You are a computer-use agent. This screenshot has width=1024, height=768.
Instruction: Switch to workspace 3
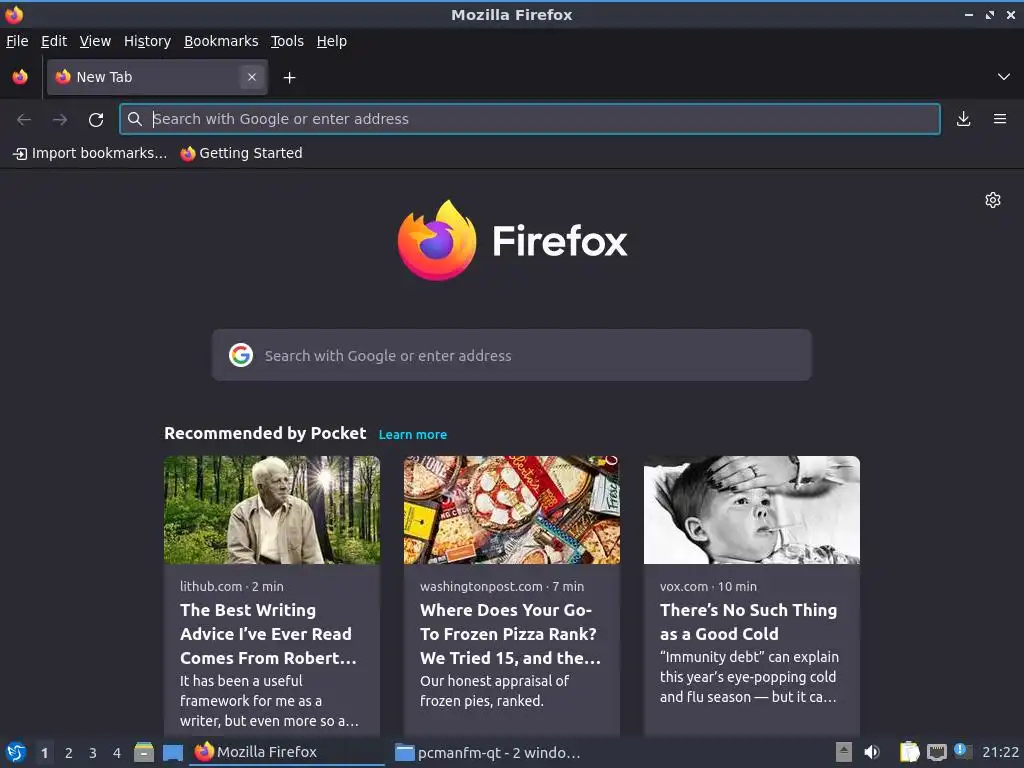tap(93, 753)
